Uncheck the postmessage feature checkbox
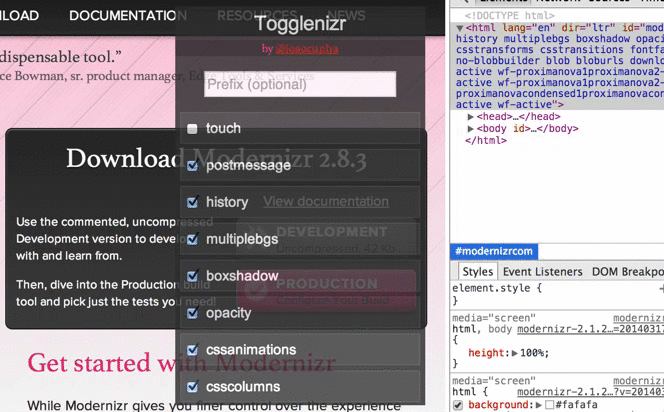This screenshot has height=412, width=664. point(192,166)
